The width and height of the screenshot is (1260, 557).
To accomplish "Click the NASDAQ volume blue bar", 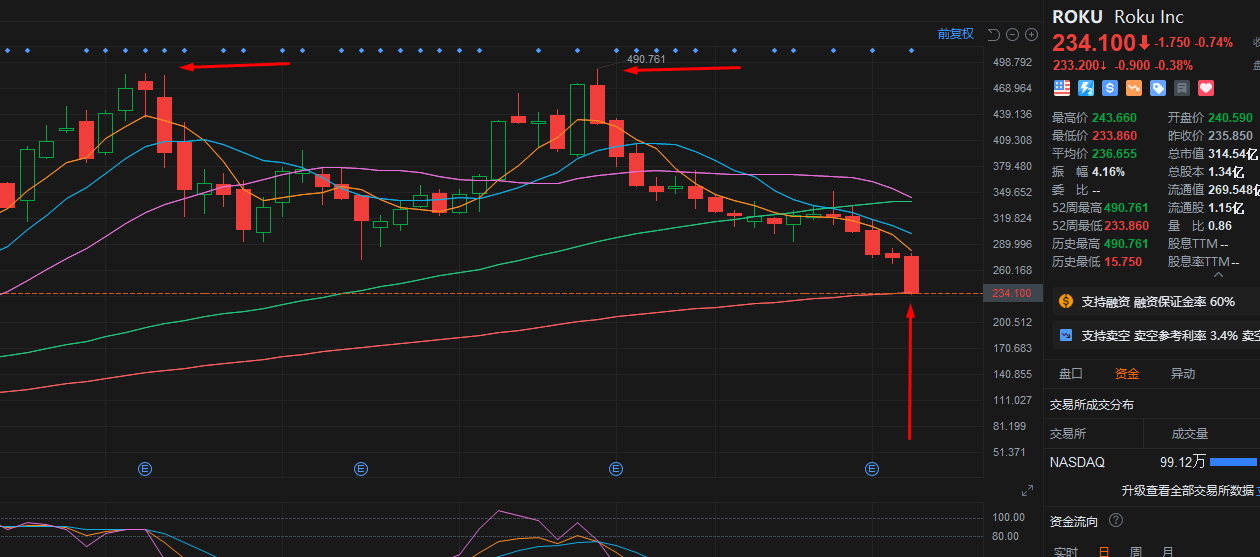I will (1233, 462).
